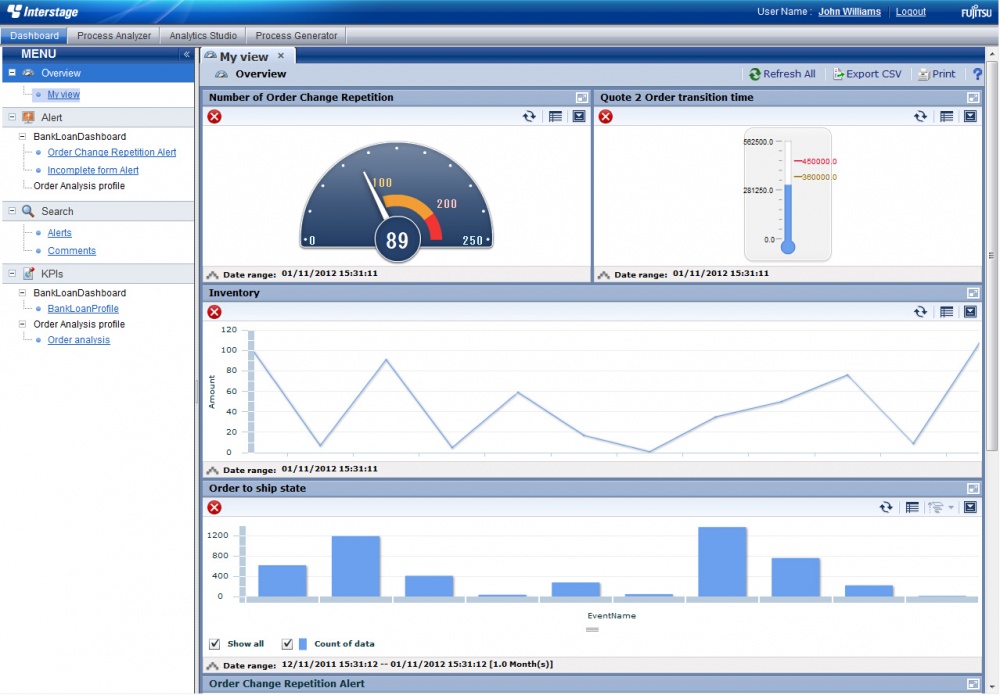The image size is (1000, 695).
Task: Close the My view tab
Action: 281,56
